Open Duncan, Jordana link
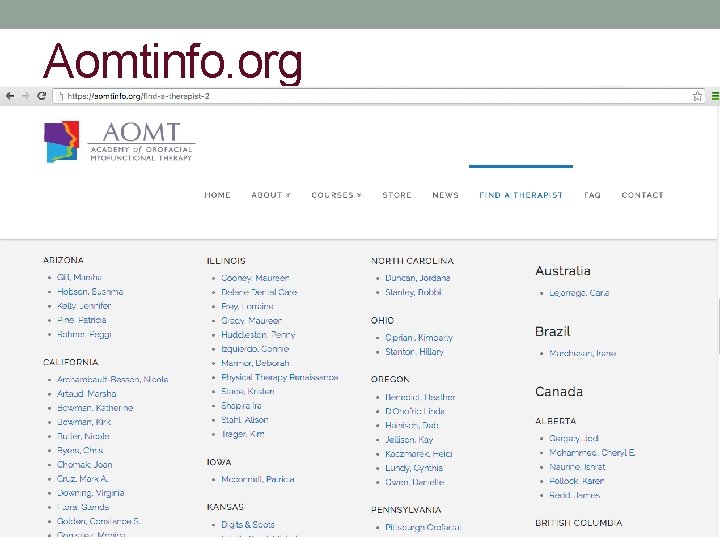 [417, 278]
